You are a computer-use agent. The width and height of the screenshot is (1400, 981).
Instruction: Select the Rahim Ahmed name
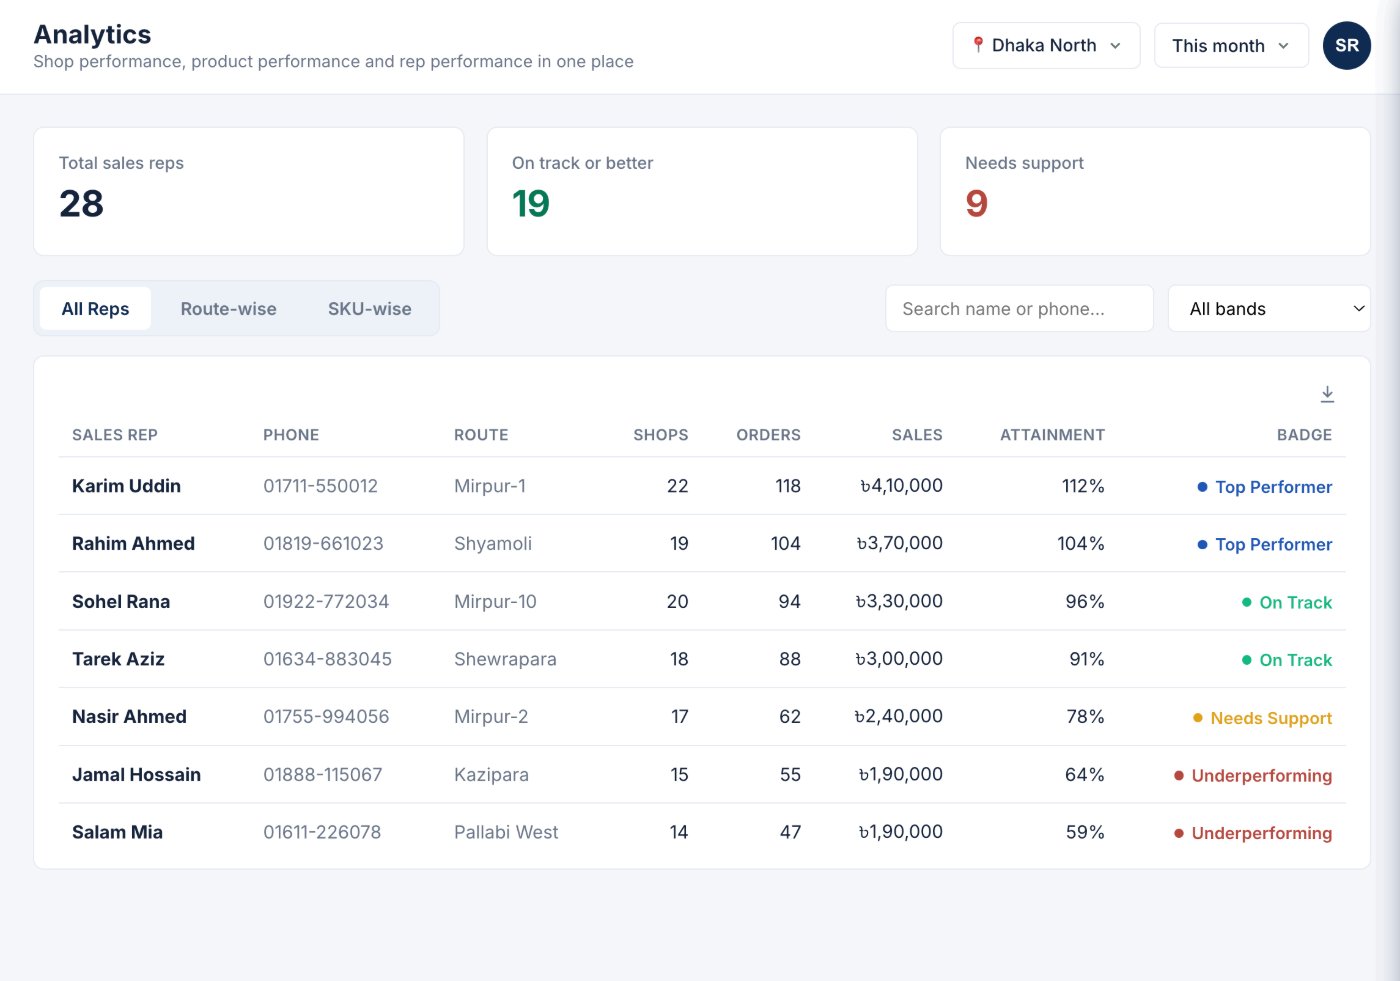tap(133, 544)
